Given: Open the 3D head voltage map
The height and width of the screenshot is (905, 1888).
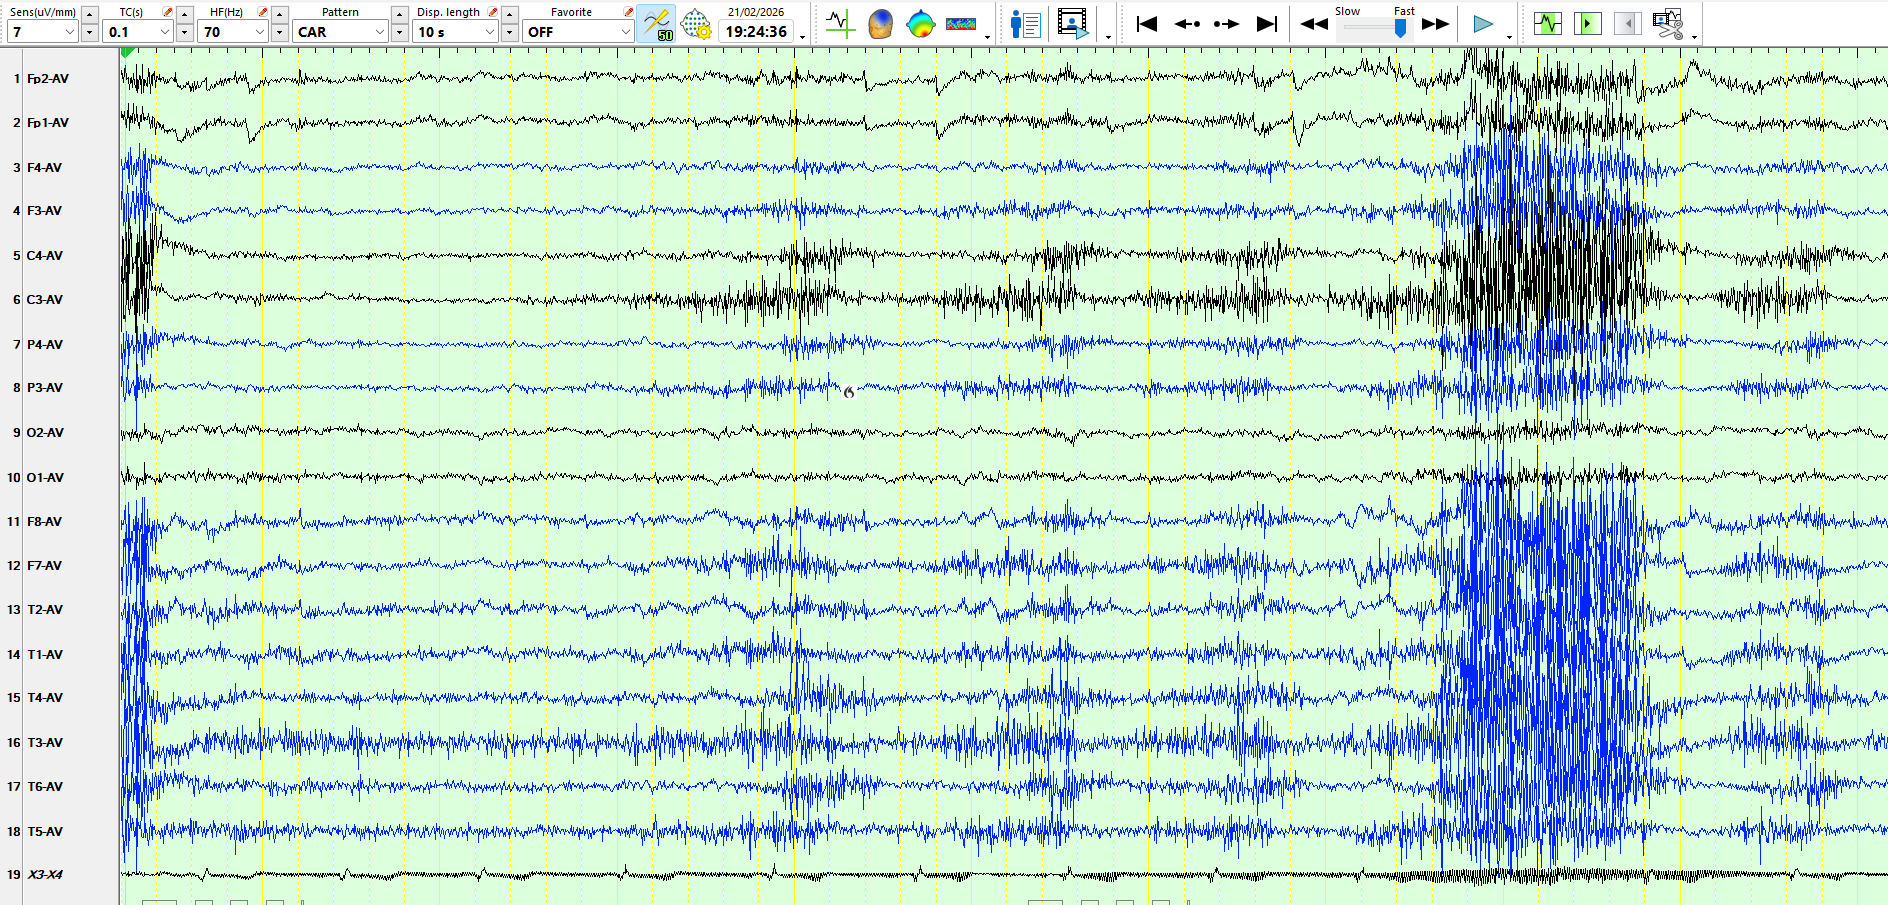Looking at the screenshot, I should click(880, 23).
